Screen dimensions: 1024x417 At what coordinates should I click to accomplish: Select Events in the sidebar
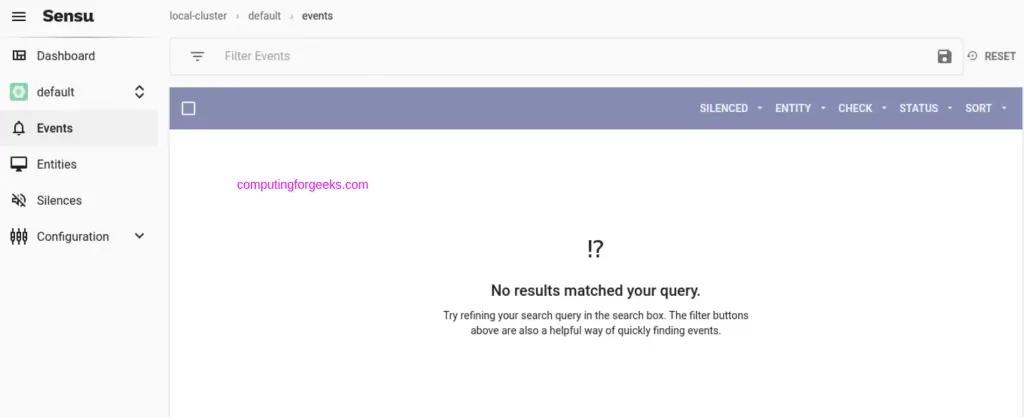point(79,128)
